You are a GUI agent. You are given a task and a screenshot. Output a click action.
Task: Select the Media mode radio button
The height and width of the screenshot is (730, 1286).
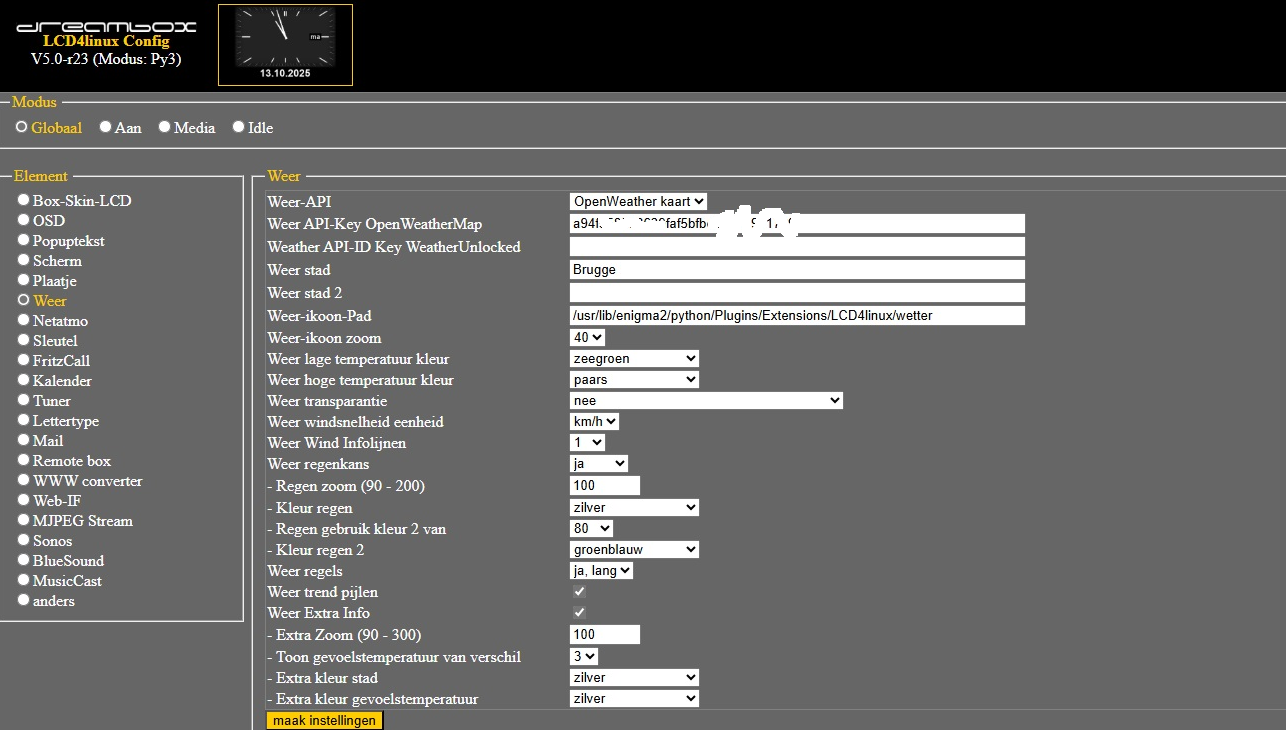(165, 127)
